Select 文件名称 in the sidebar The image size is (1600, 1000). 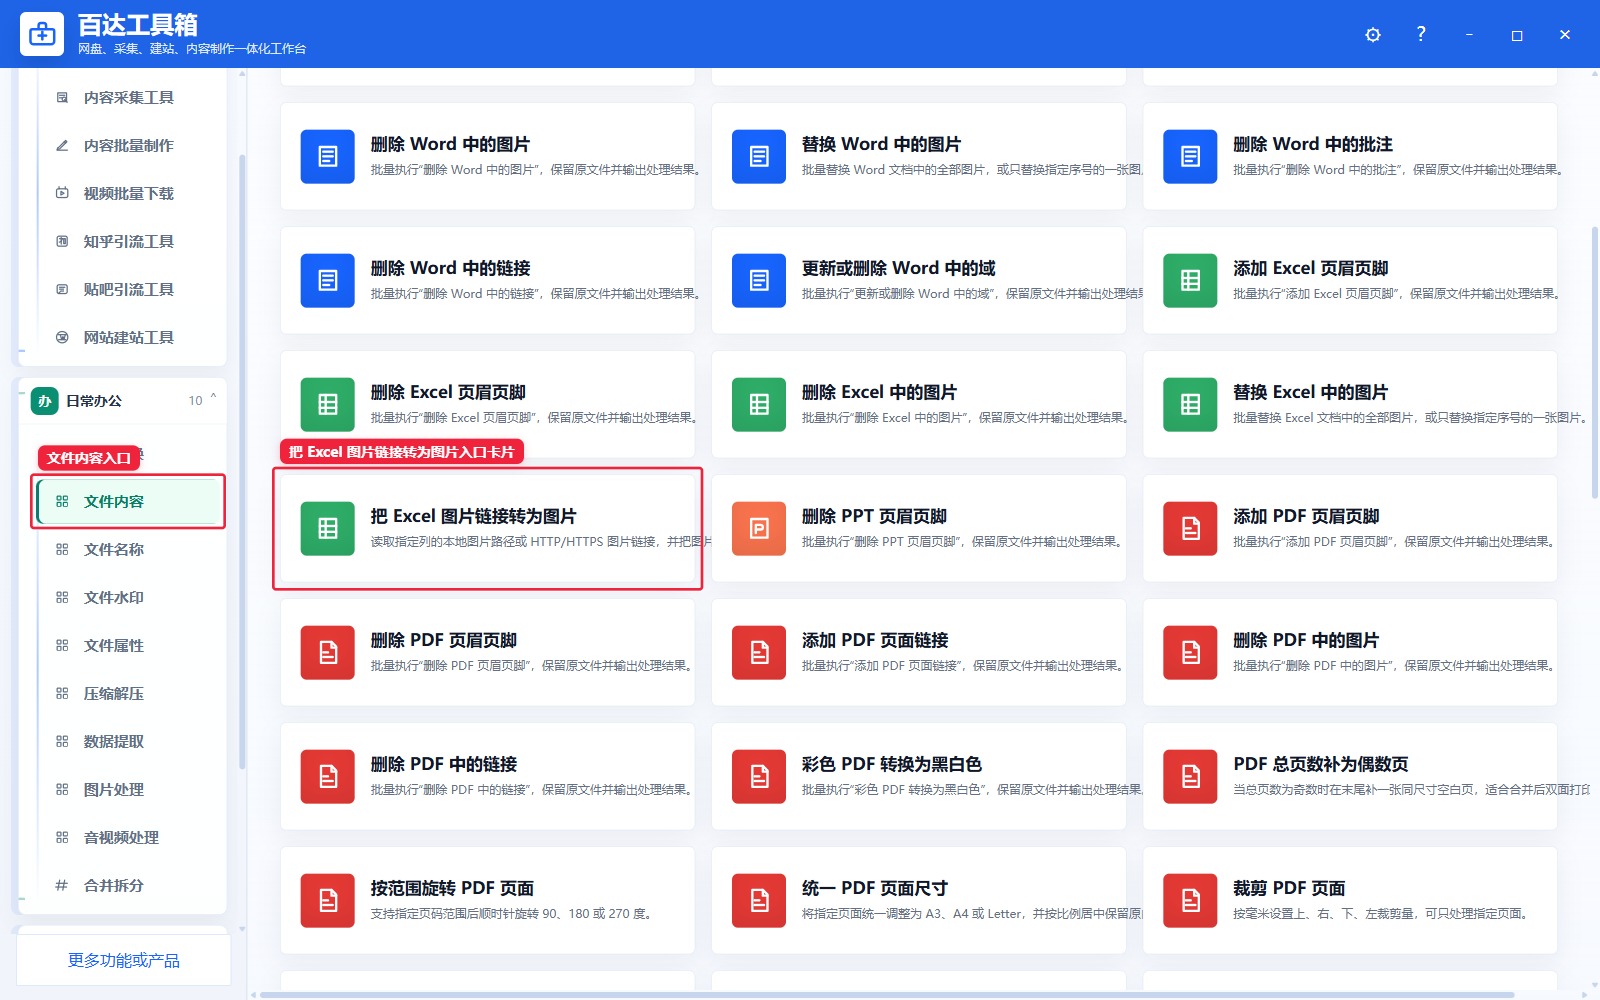coord(128,550)
